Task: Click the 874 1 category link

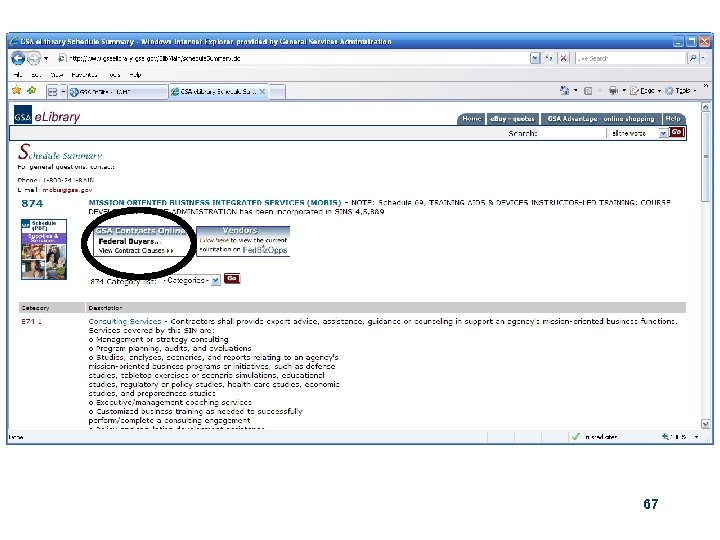Action: click(32, 321)
